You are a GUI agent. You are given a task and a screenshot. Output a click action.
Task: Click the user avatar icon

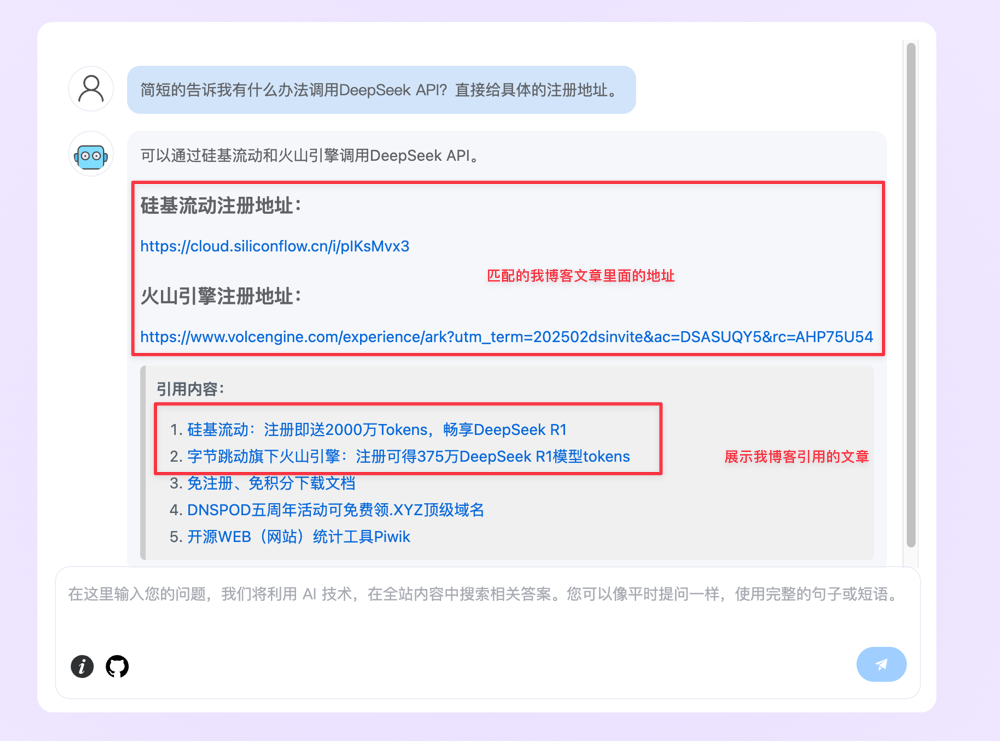pyautogui.click(x=91, y=89)
